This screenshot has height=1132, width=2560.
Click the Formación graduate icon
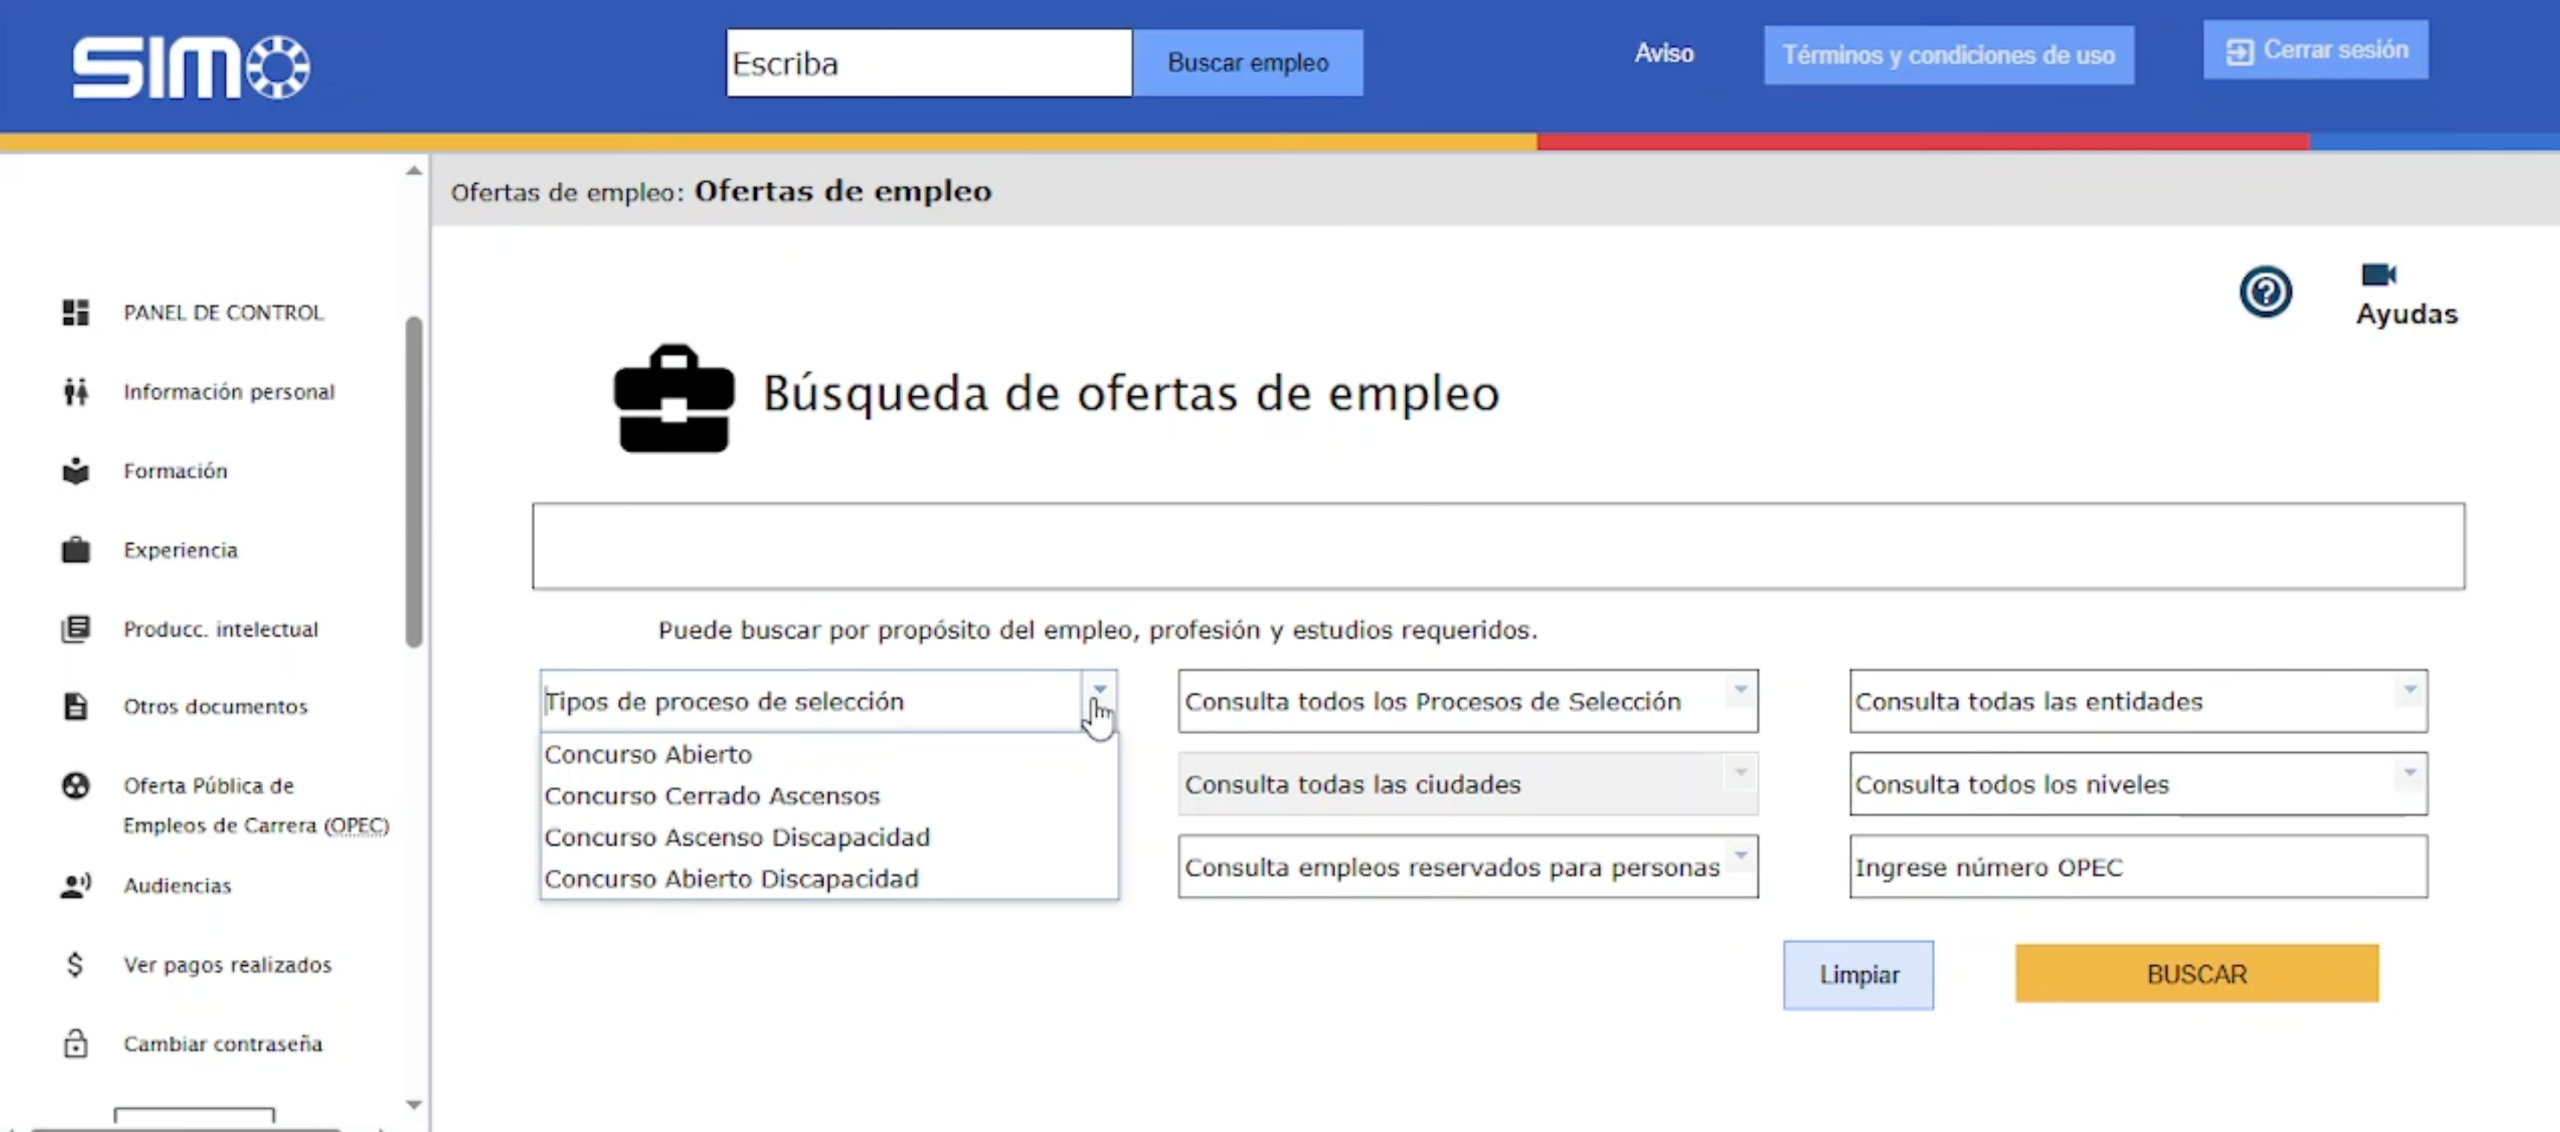point(76,471)
